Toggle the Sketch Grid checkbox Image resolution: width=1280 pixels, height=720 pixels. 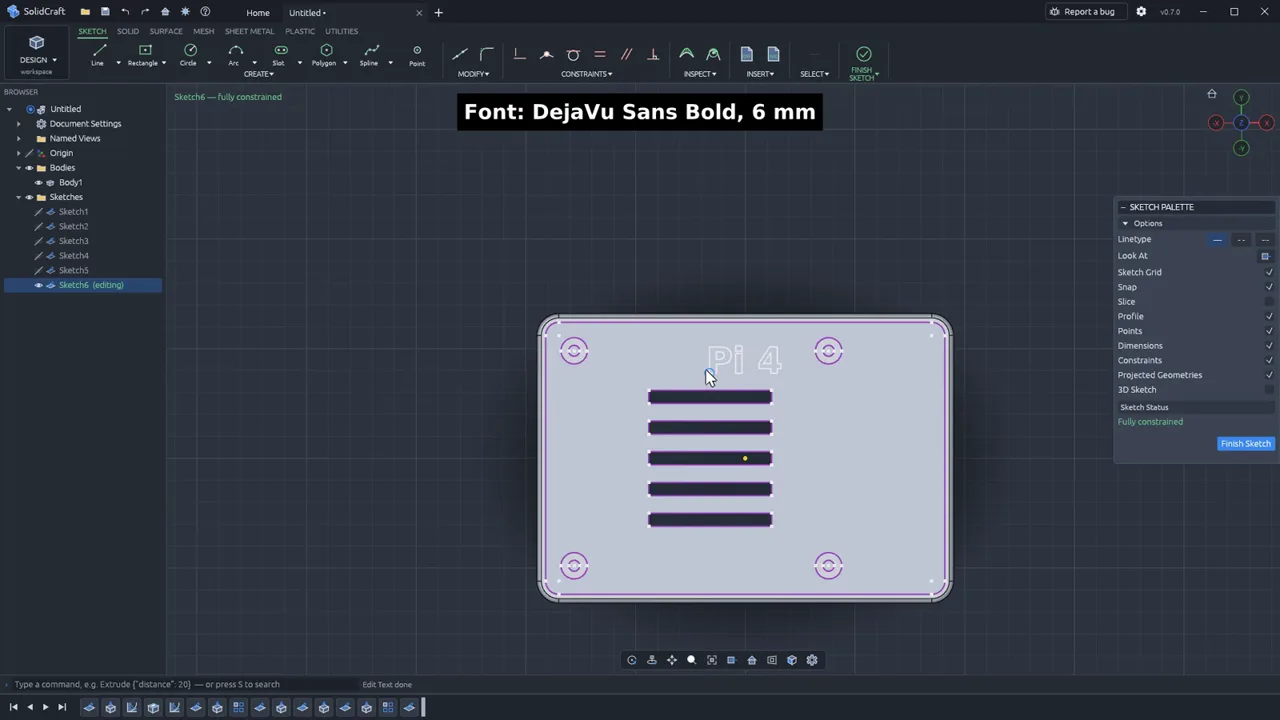1269,272
